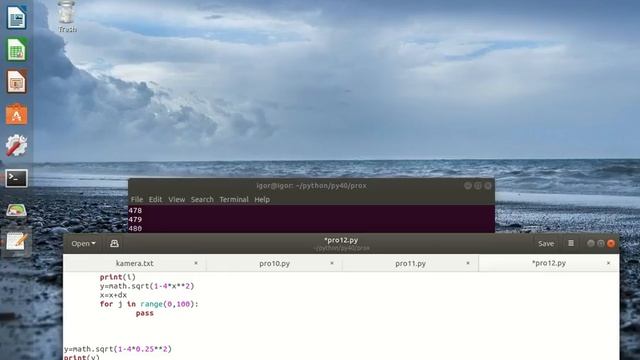Click the print(i) line in editor
This screenshot has width=640, height=360.
[x=118, y=277]
